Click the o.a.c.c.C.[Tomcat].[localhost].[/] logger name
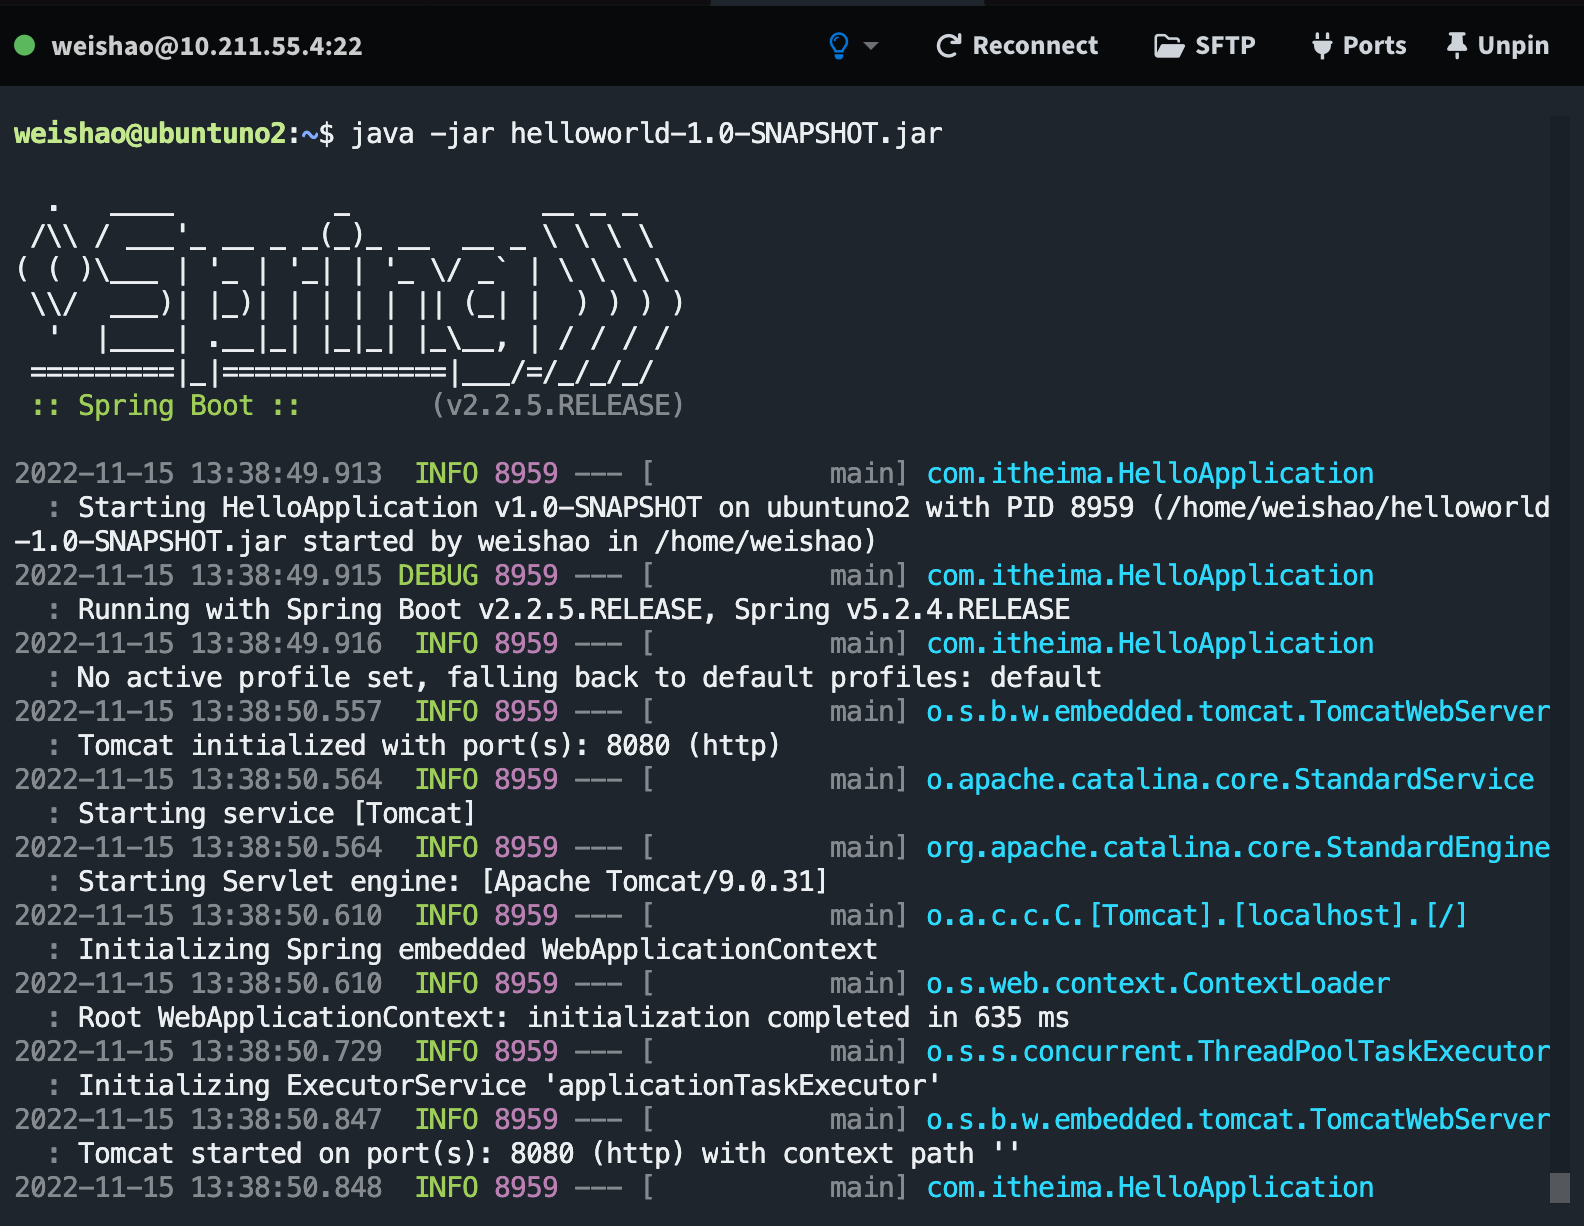The height and width of the screenshot is (1226, 1584). (1196, 916)
